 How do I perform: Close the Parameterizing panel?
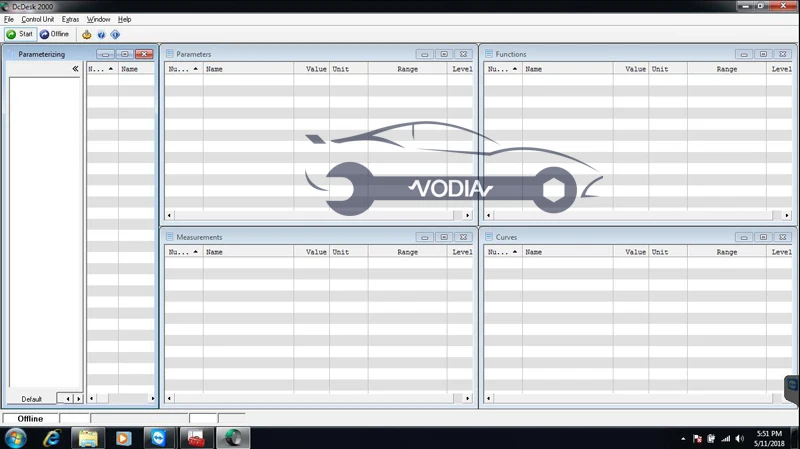144,54
